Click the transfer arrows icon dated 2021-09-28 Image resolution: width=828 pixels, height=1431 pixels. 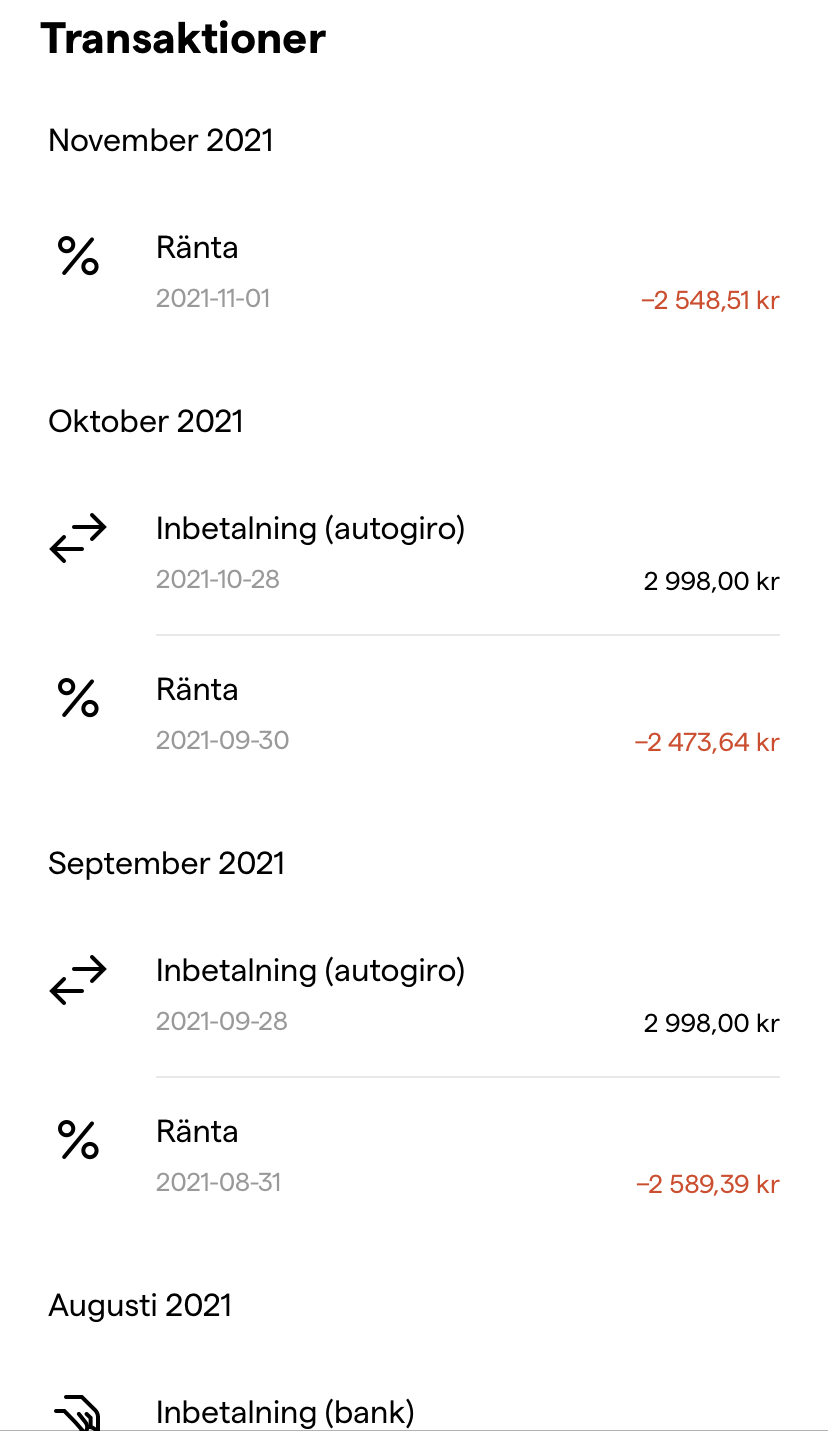point(78,980)
